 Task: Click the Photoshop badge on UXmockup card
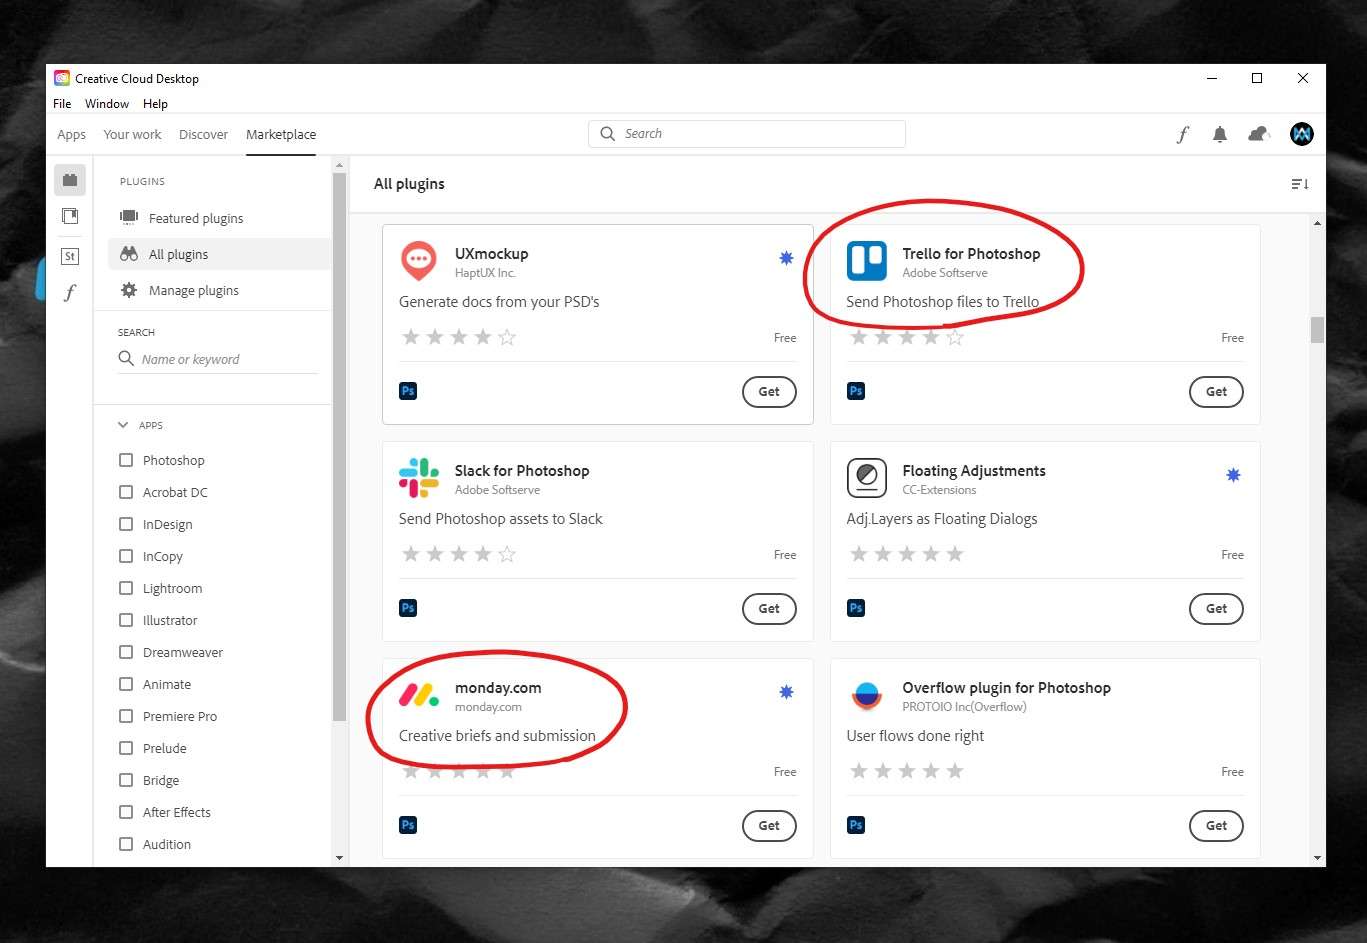point(408,391)
